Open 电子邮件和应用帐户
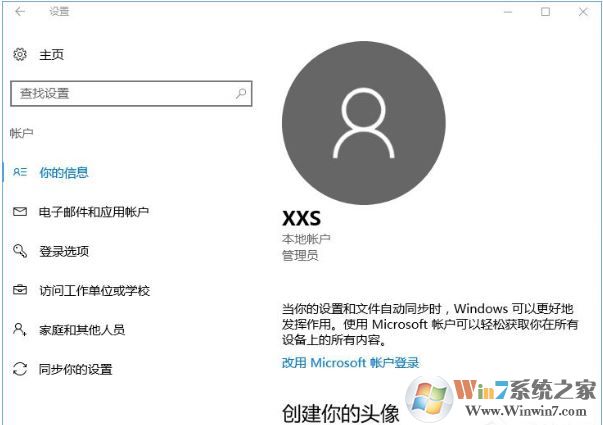603x425 pixels. (94, 212)
